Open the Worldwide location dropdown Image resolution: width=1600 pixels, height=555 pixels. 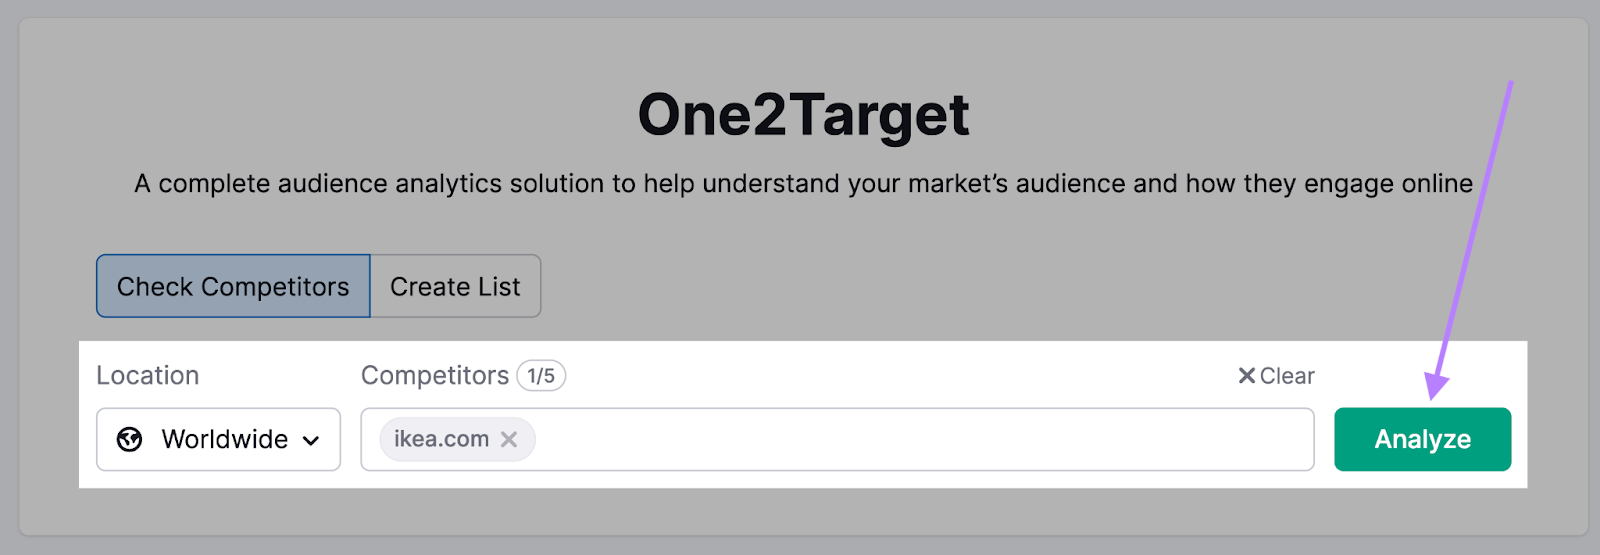tap(218, 439)
